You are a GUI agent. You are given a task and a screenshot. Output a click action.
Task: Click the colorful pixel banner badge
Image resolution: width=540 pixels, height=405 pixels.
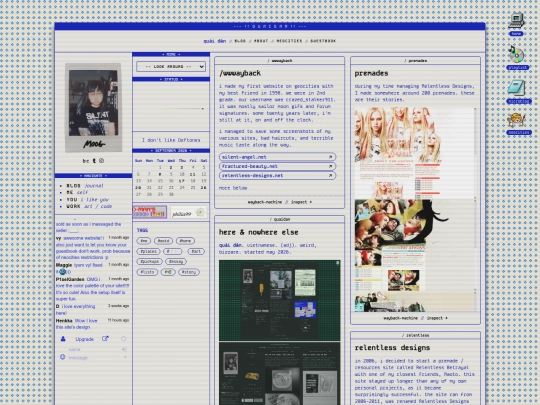[x=150, y=212]
